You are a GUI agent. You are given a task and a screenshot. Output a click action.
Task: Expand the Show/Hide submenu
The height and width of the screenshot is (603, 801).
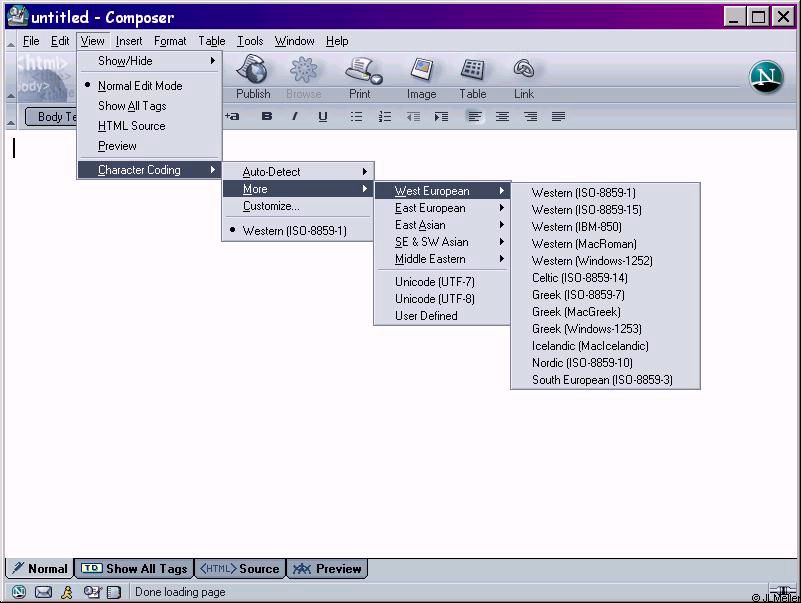point(149,61)
